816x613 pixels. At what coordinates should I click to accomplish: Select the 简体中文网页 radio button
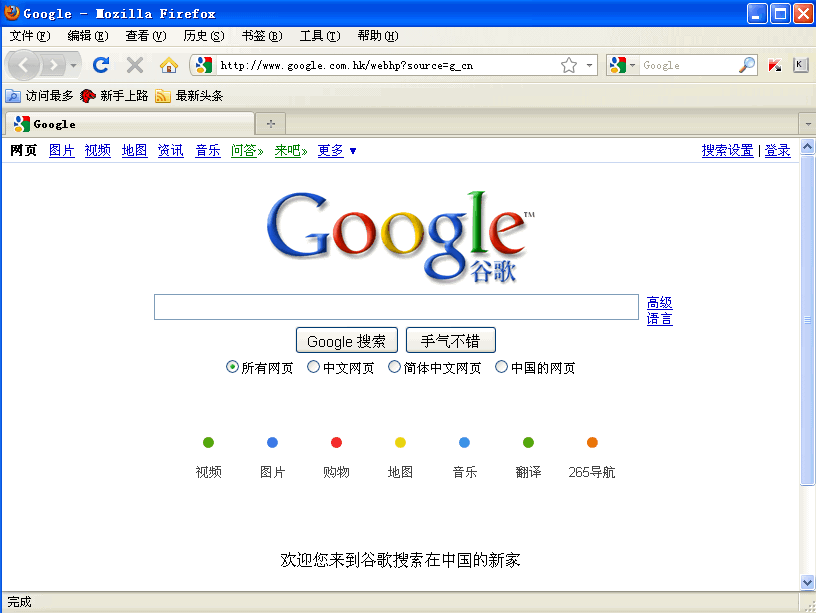click(394, 367)
